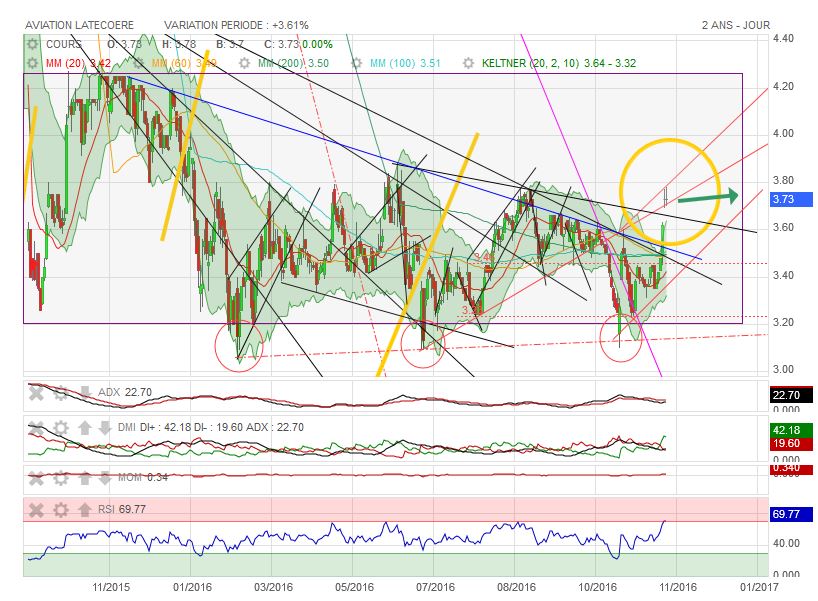Open the MM (100) settings gear
This screenshot has height=601, width=818.
pos(356,63)
